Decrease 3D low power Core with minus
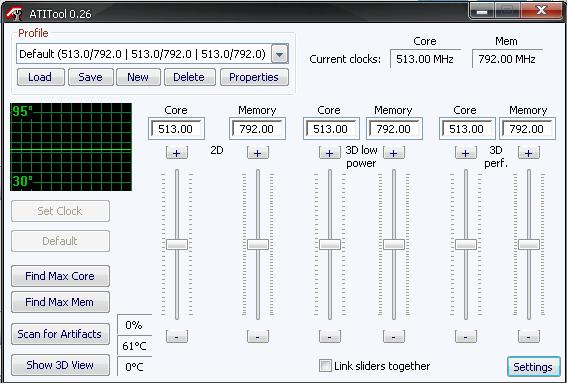 329,337
